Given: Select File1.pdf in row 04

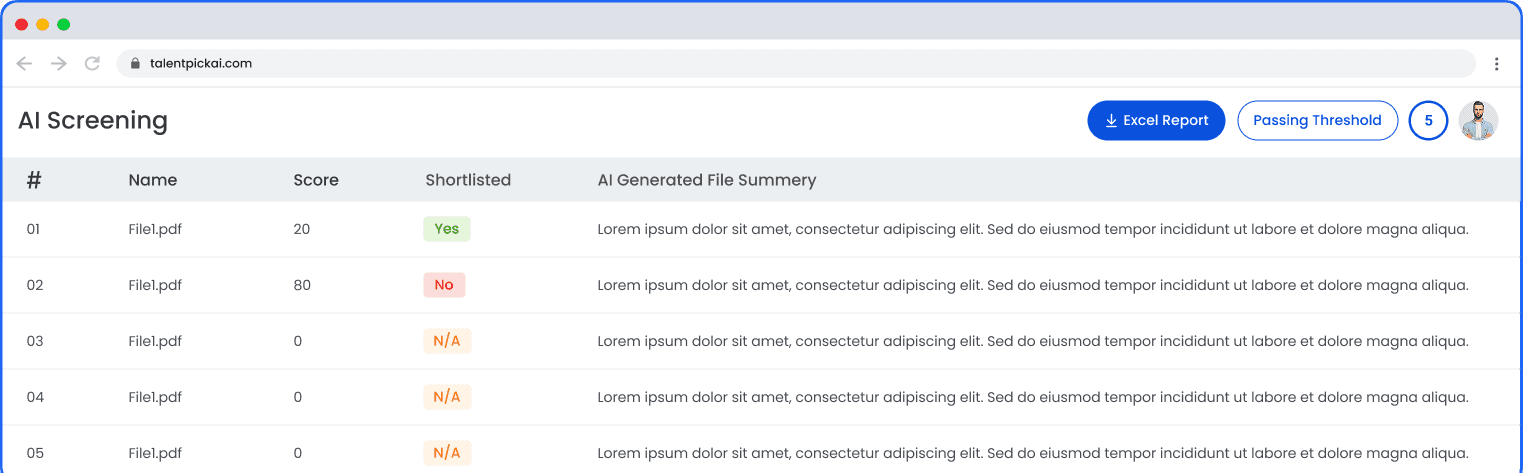Looking at the screenshot, I should pyautogui.click(x=155, y=397).
